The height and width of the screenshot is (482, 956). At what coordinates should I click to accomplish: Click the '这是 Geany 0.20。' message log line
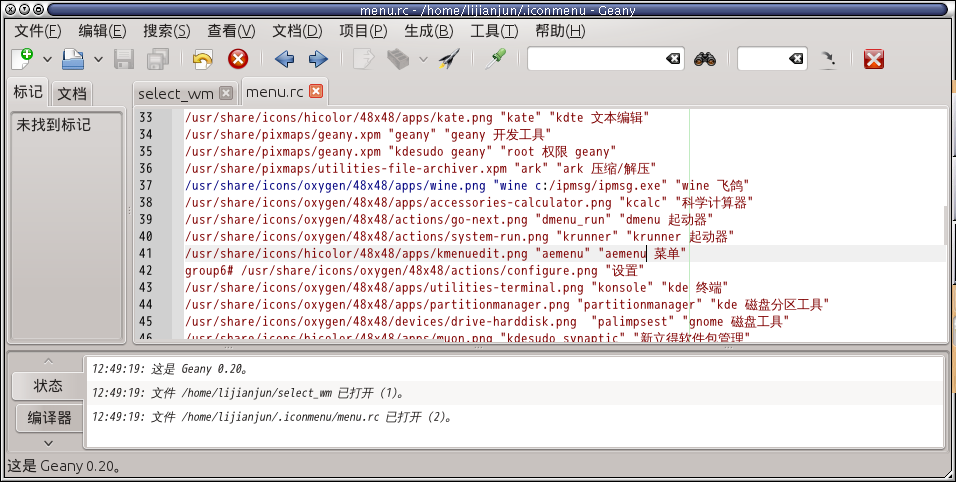(170, 369)
